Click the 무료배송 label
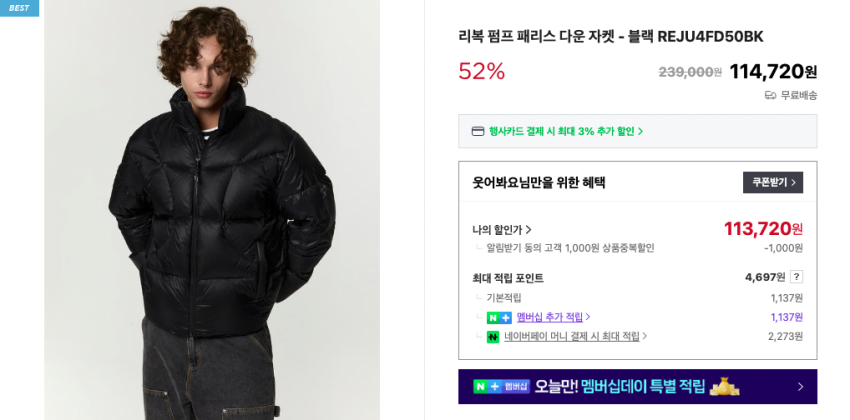The image size is (850, 420). pyautogui.click(x=799, y=96)
